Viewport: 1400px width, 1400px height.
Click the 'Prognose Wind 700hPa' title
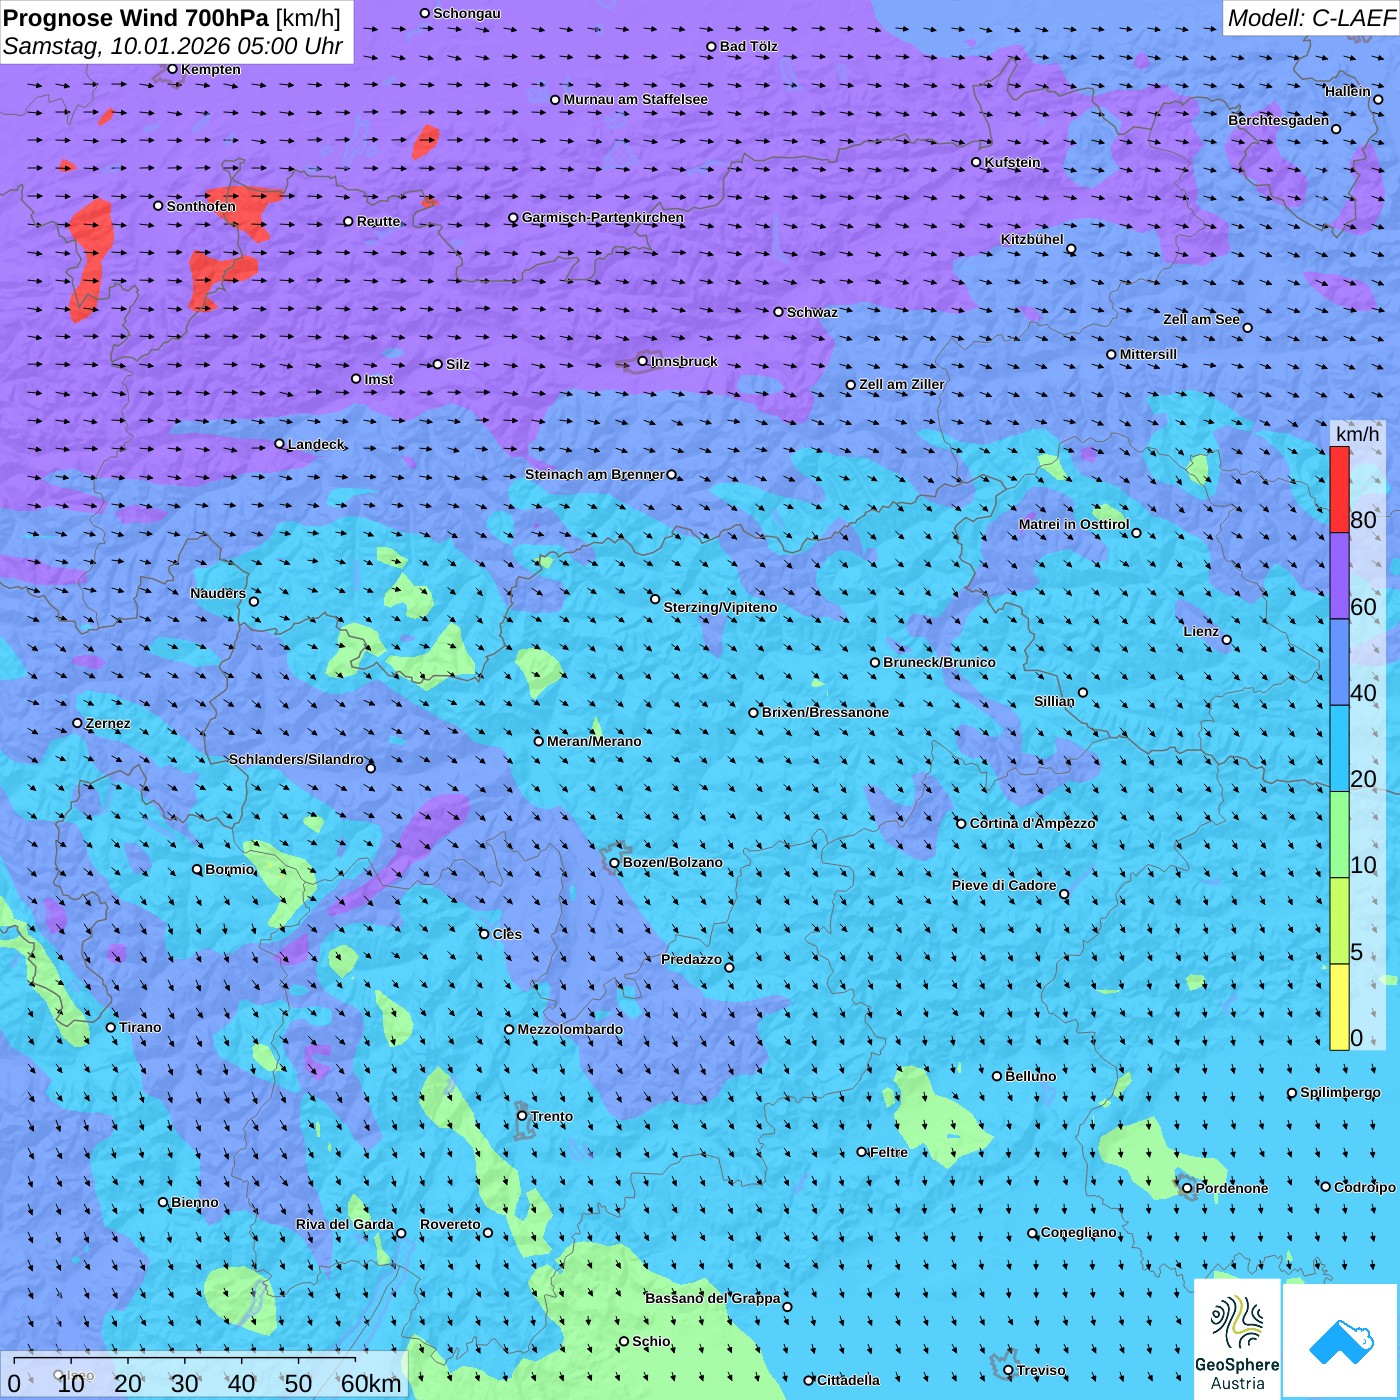coord(136,18)
